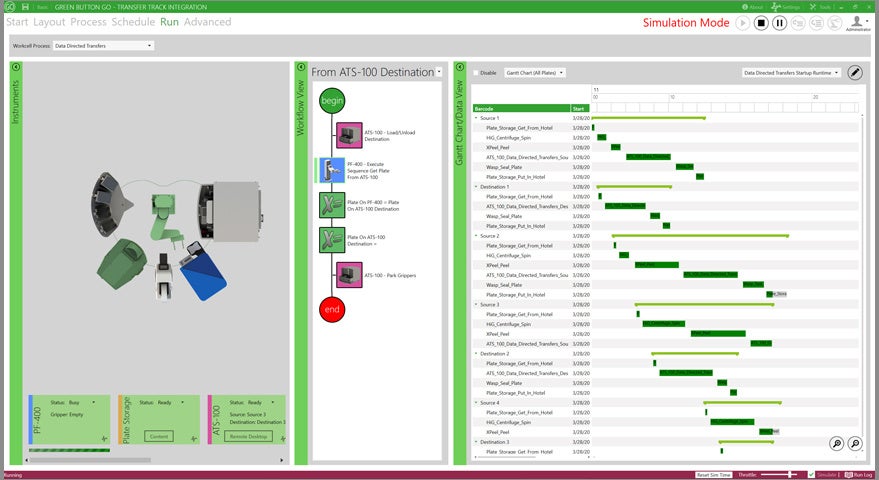Select the Run tab
The width and height of the screenshot is (879, 480).
click(x=169, y=22)
